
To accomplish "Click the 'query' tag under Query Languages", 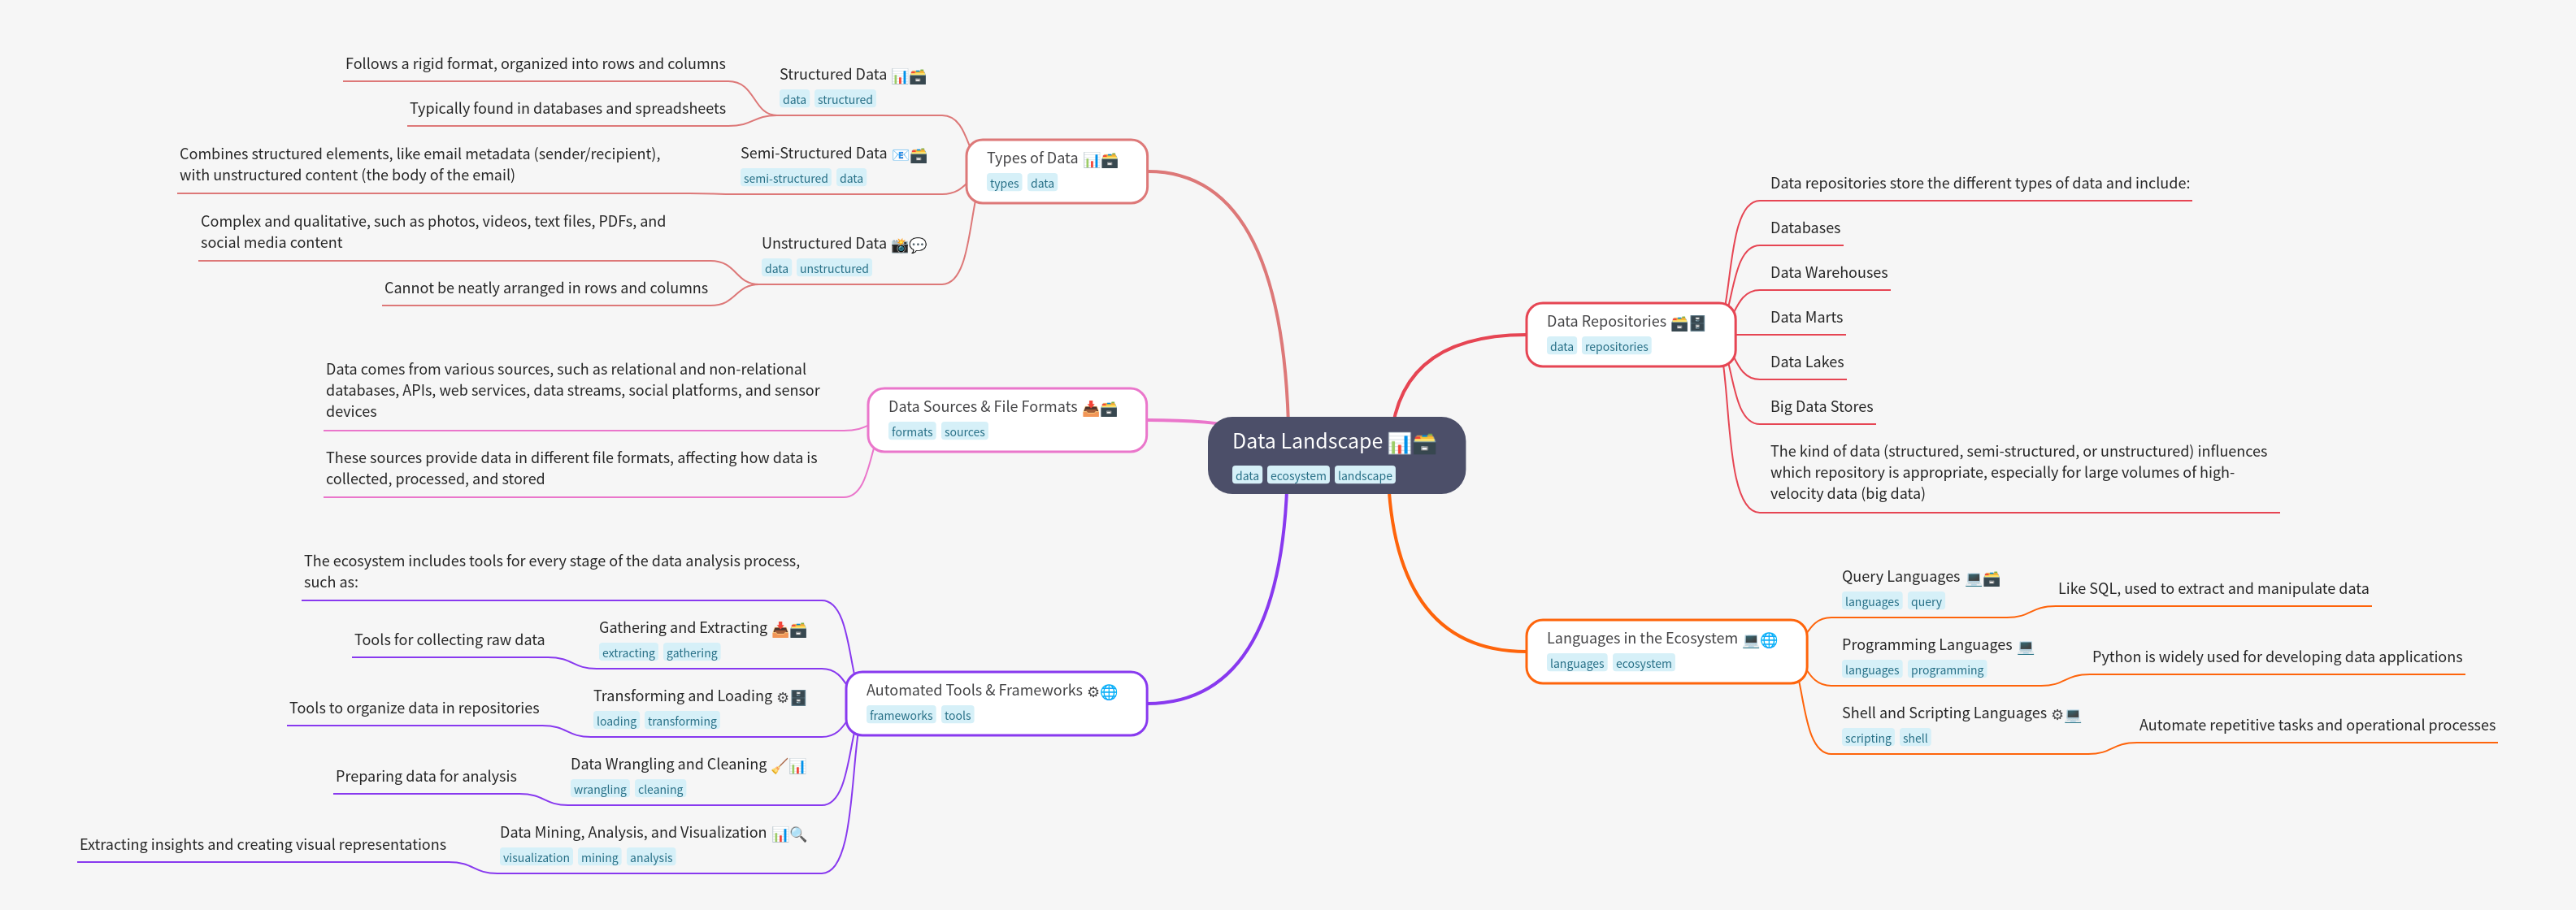I will tap(1926, 602).
